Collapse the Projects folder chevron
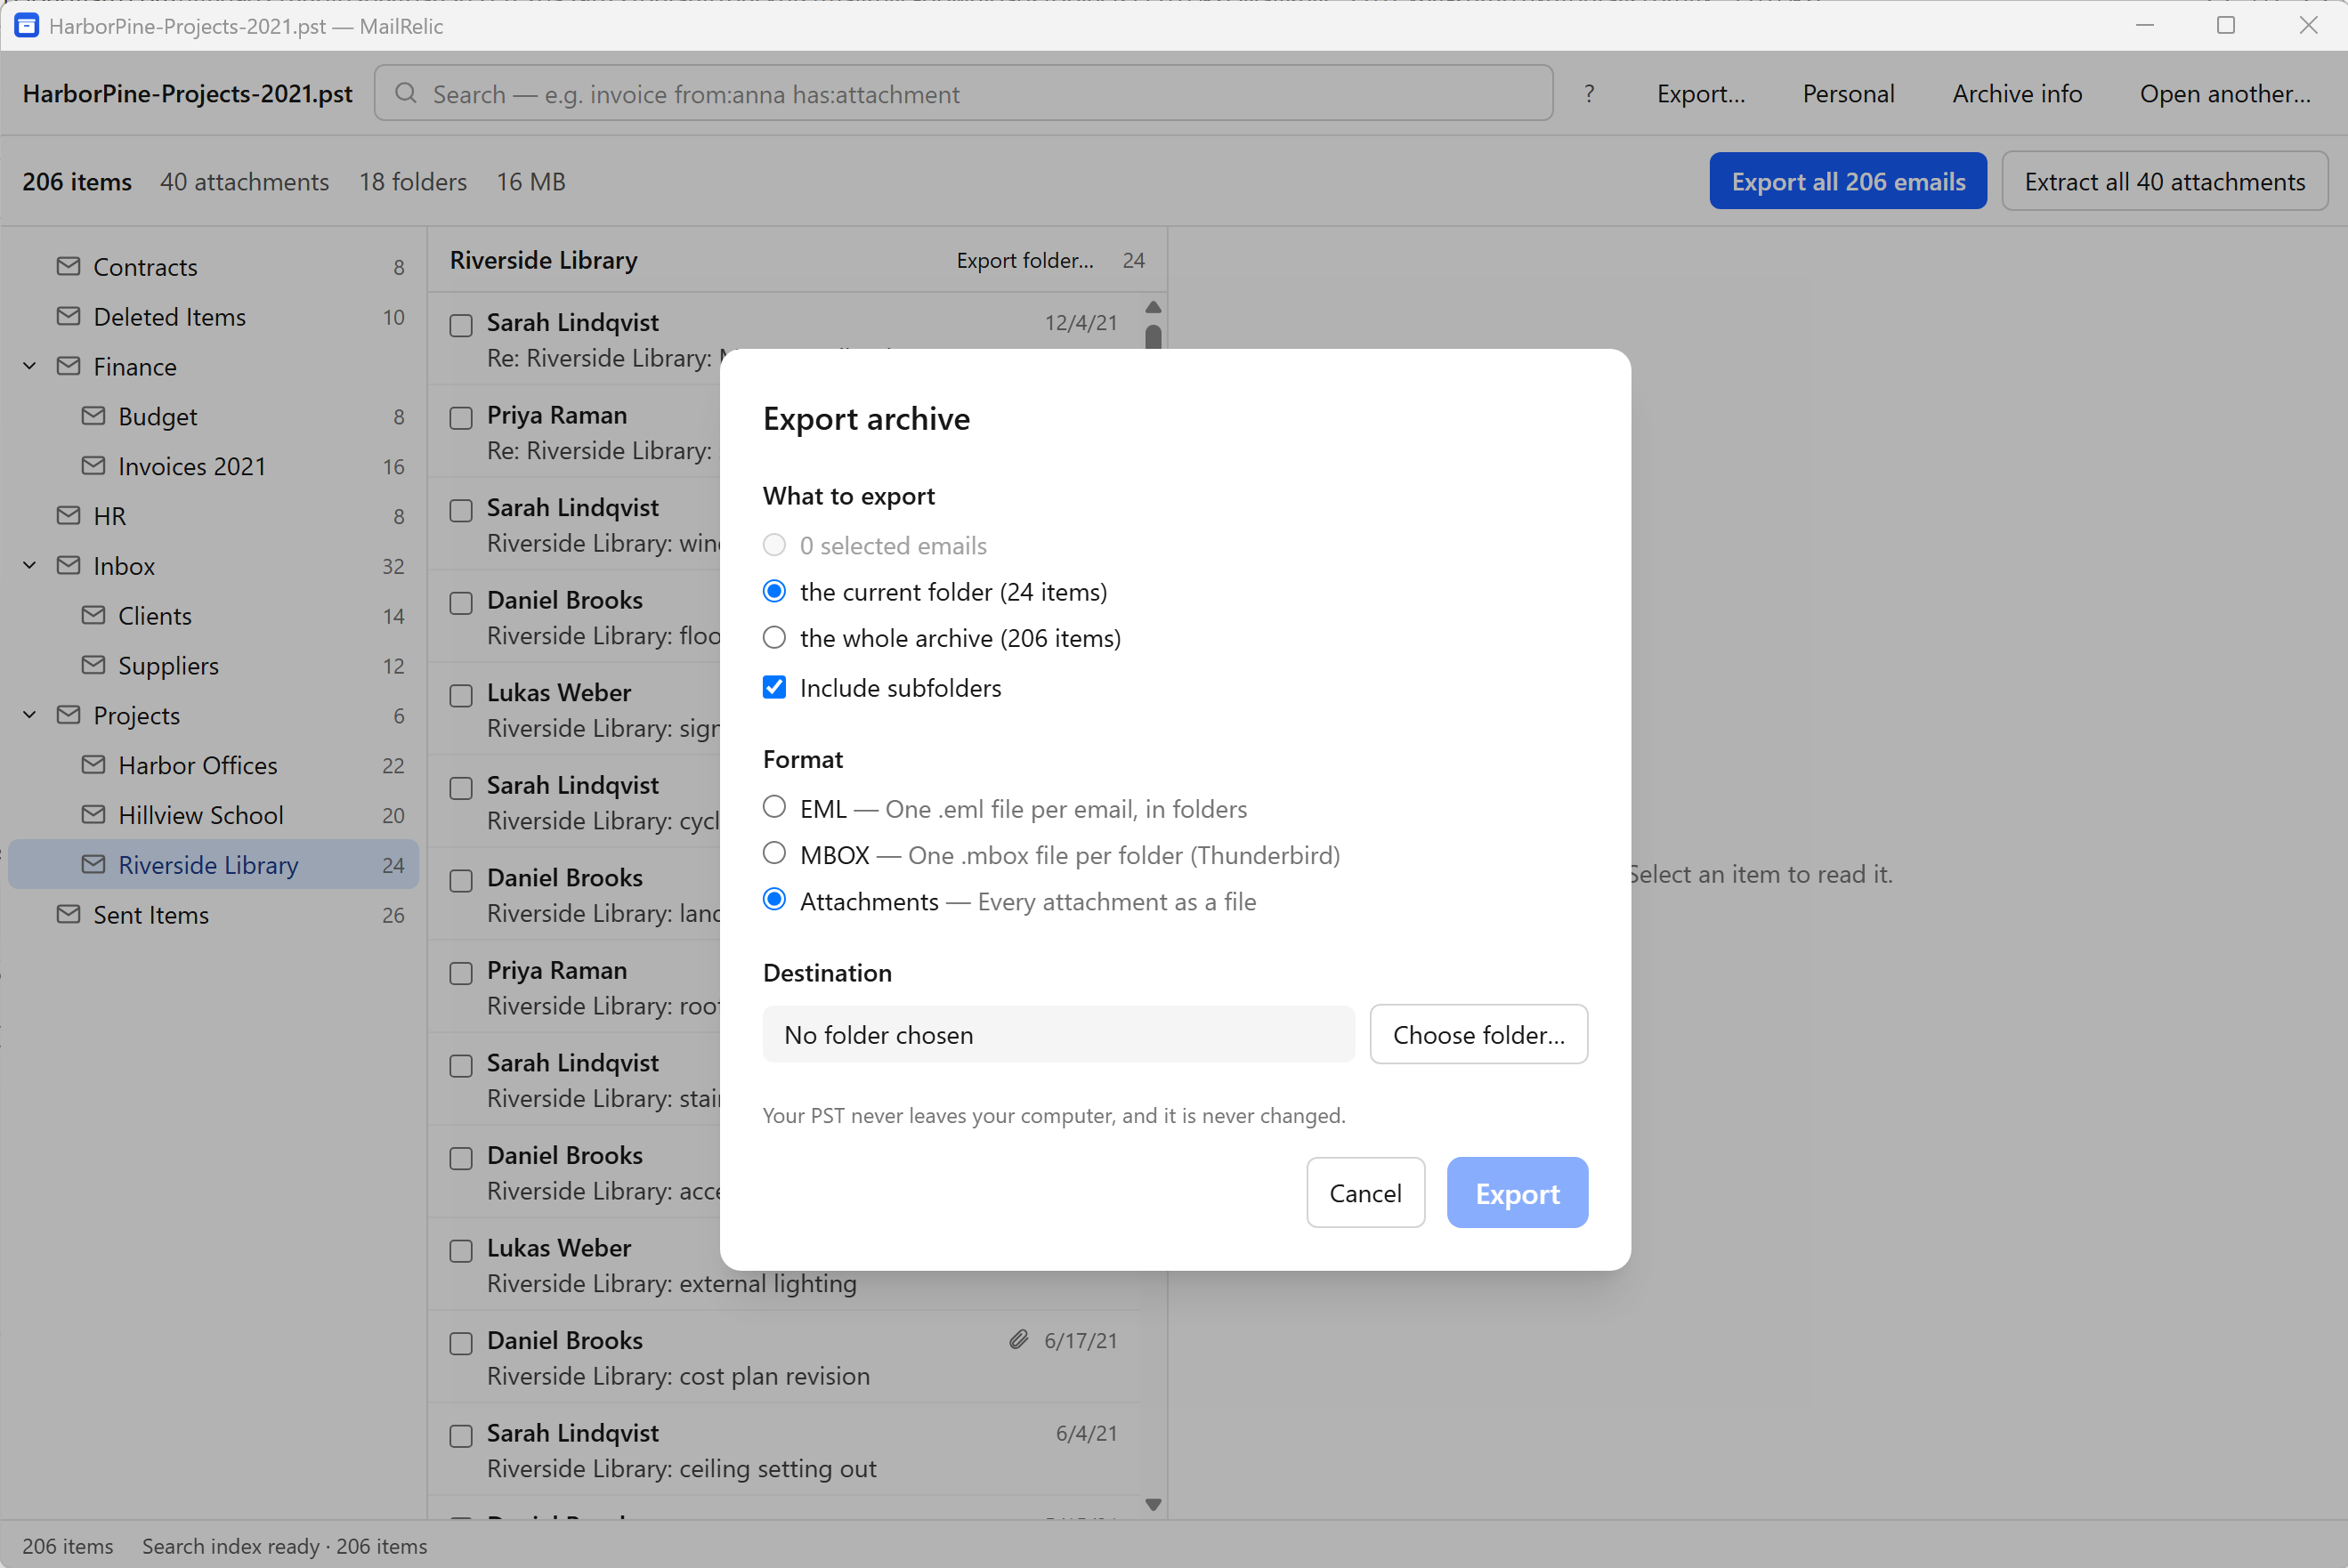Image resolution: width=2348 pixels, height=1568 pixels. point(30,715)
